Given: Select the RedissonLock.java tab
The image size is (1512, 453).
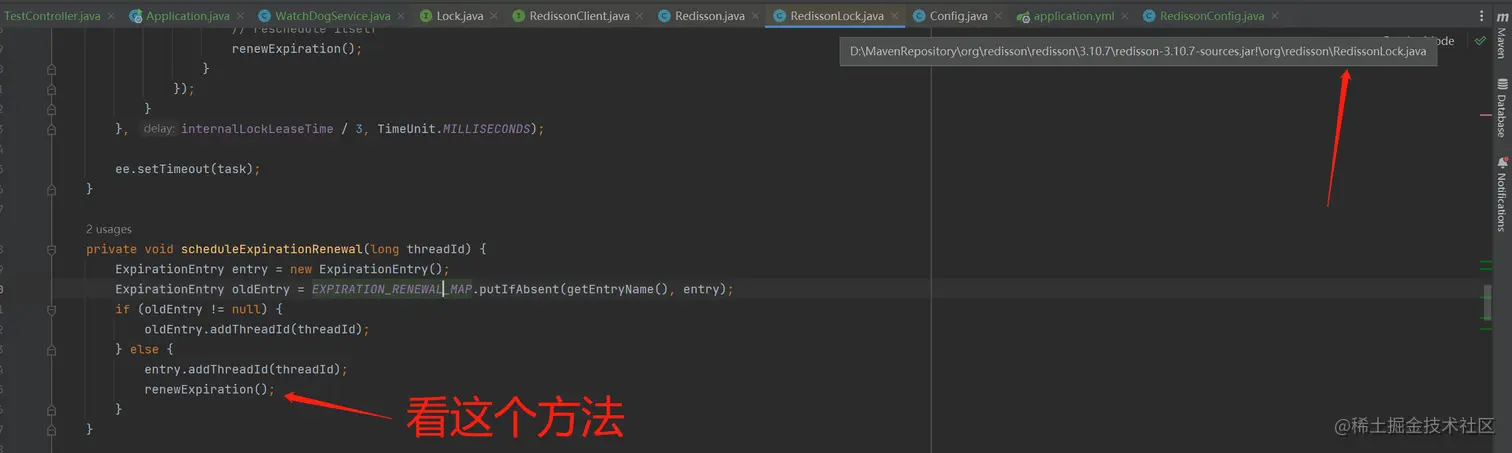Looking at the screenshot, I should pyautogui.click(x=837, y=16).
